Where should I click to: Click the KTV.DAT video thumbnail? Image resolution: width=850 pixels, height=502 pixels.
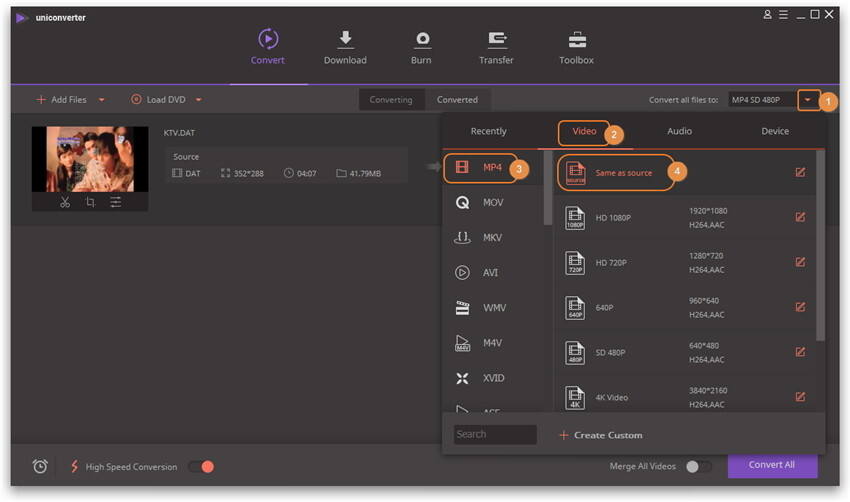coord(90,159)
